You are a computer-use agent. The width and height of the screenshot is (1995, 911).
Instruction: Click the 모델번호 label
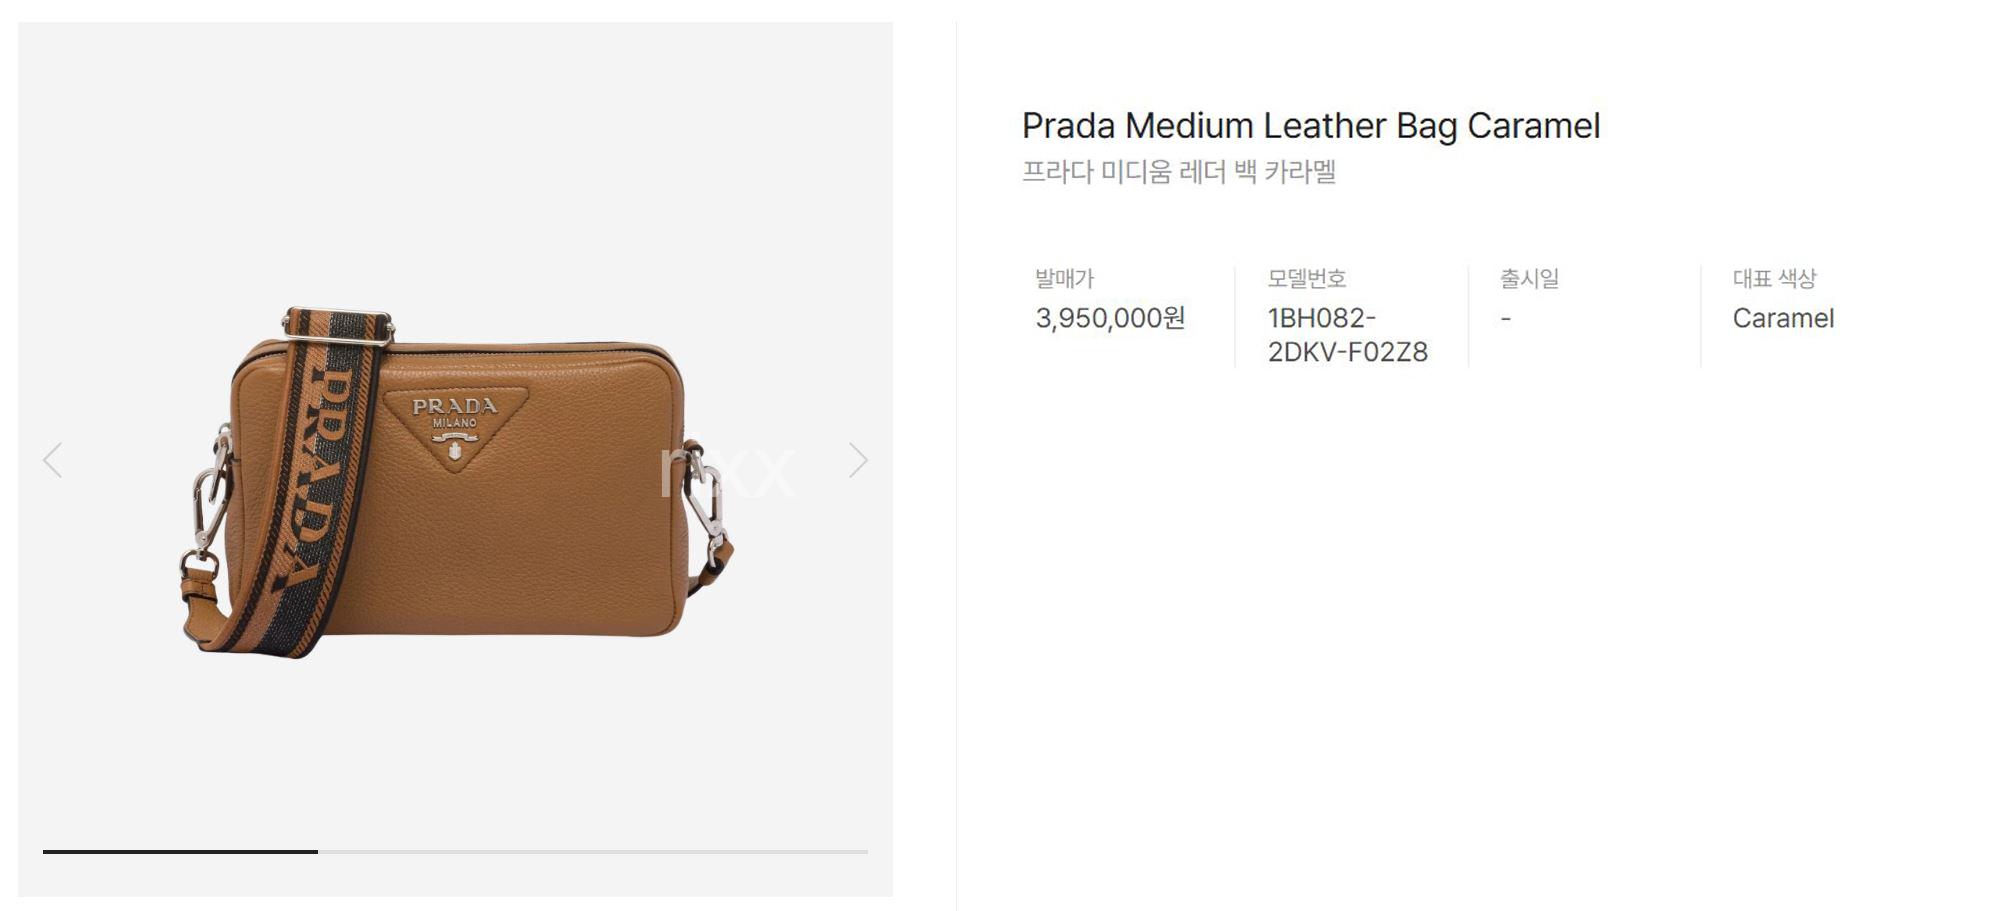[1307, 278]
